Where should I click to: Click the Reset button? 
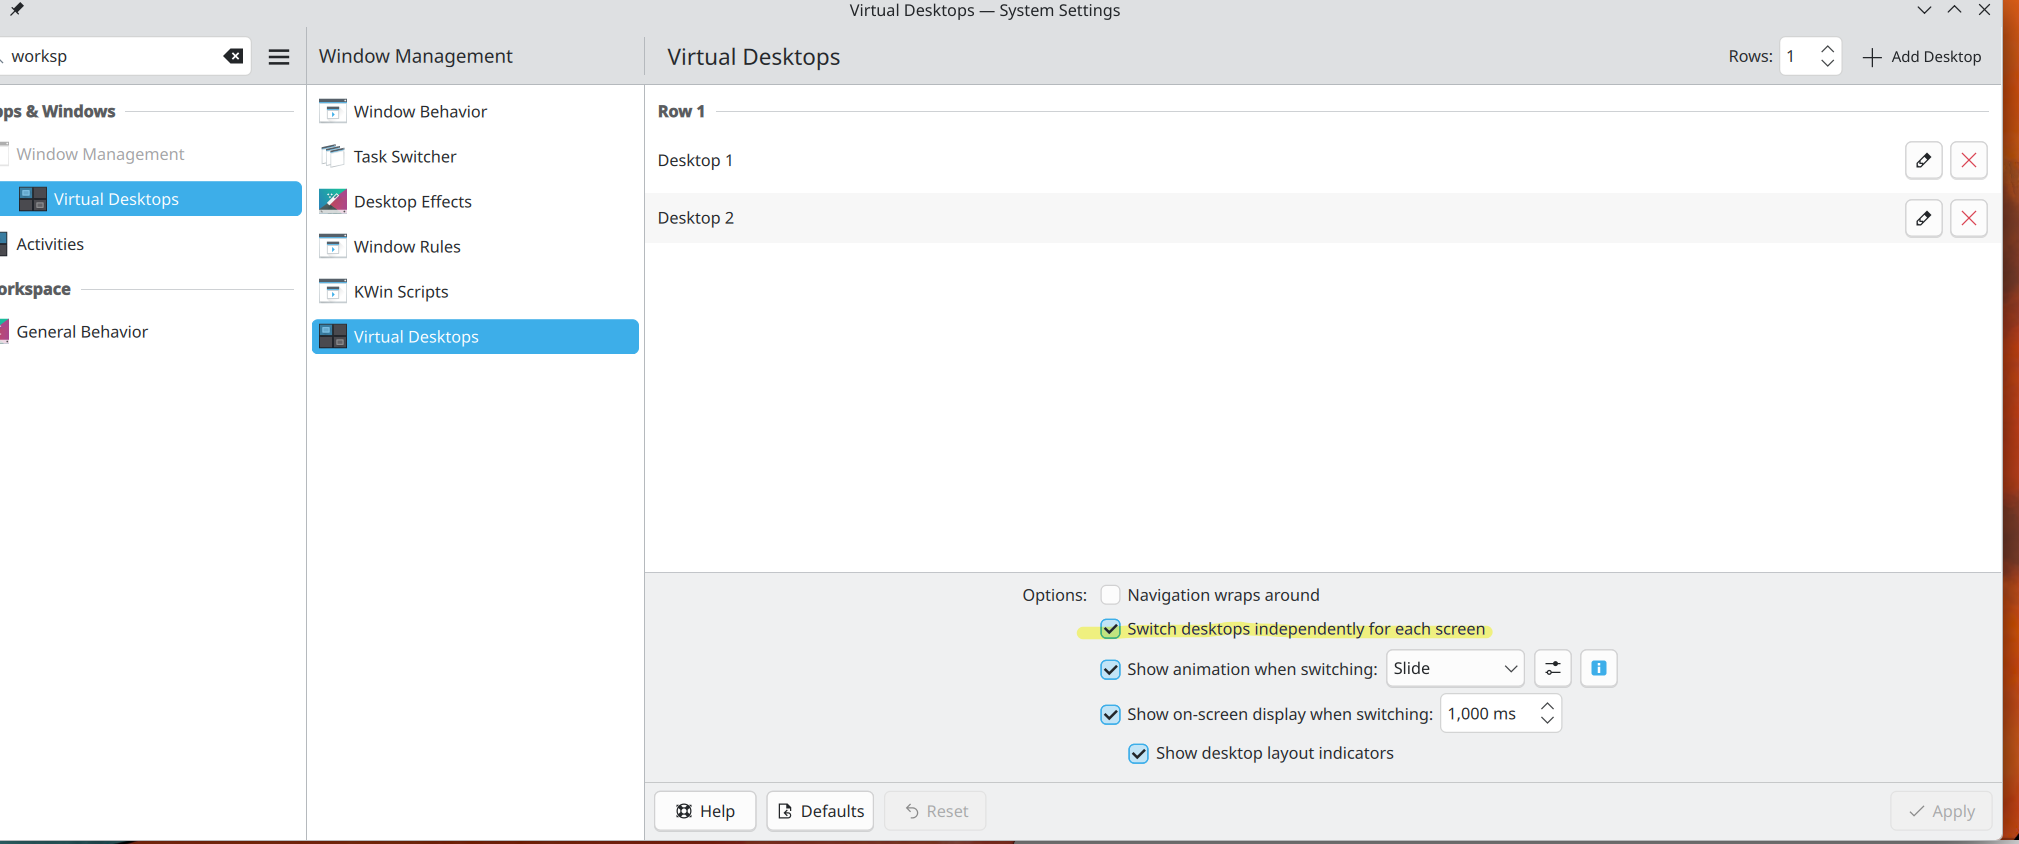935,811
